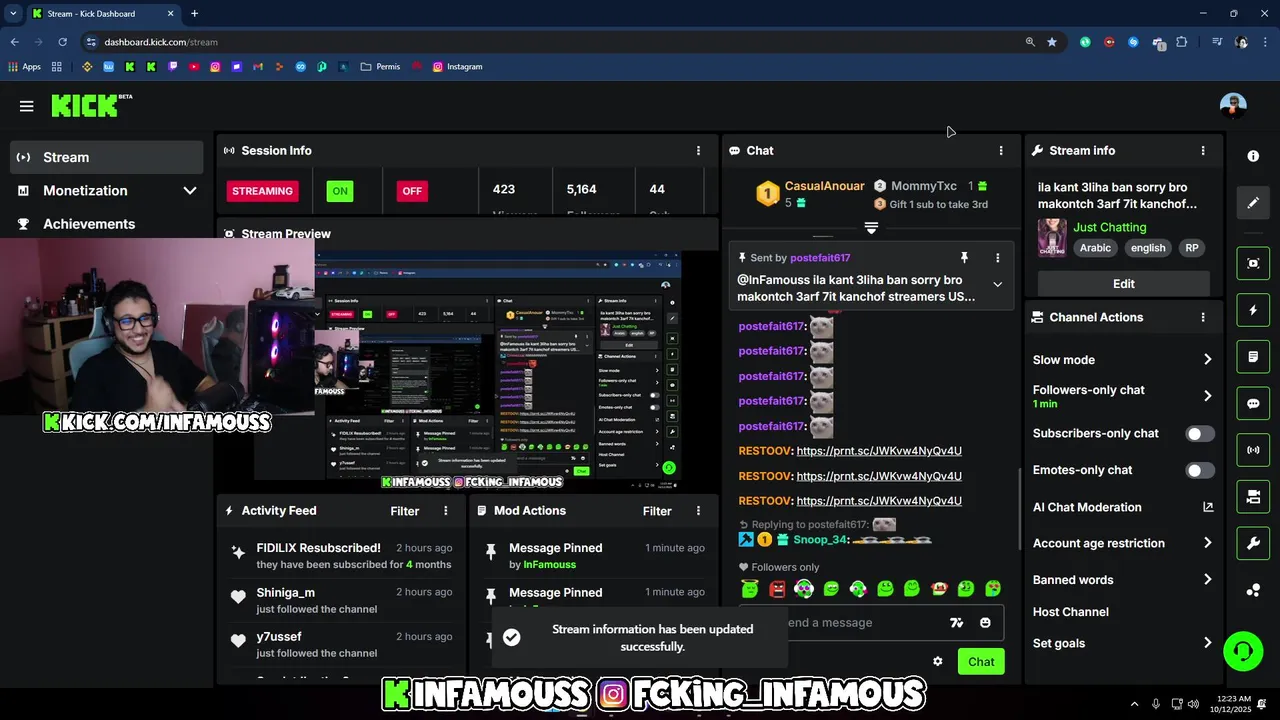This screenshot has height=720, width=1280.
Task: Reload the dashboard page
Action: point(62,42)
